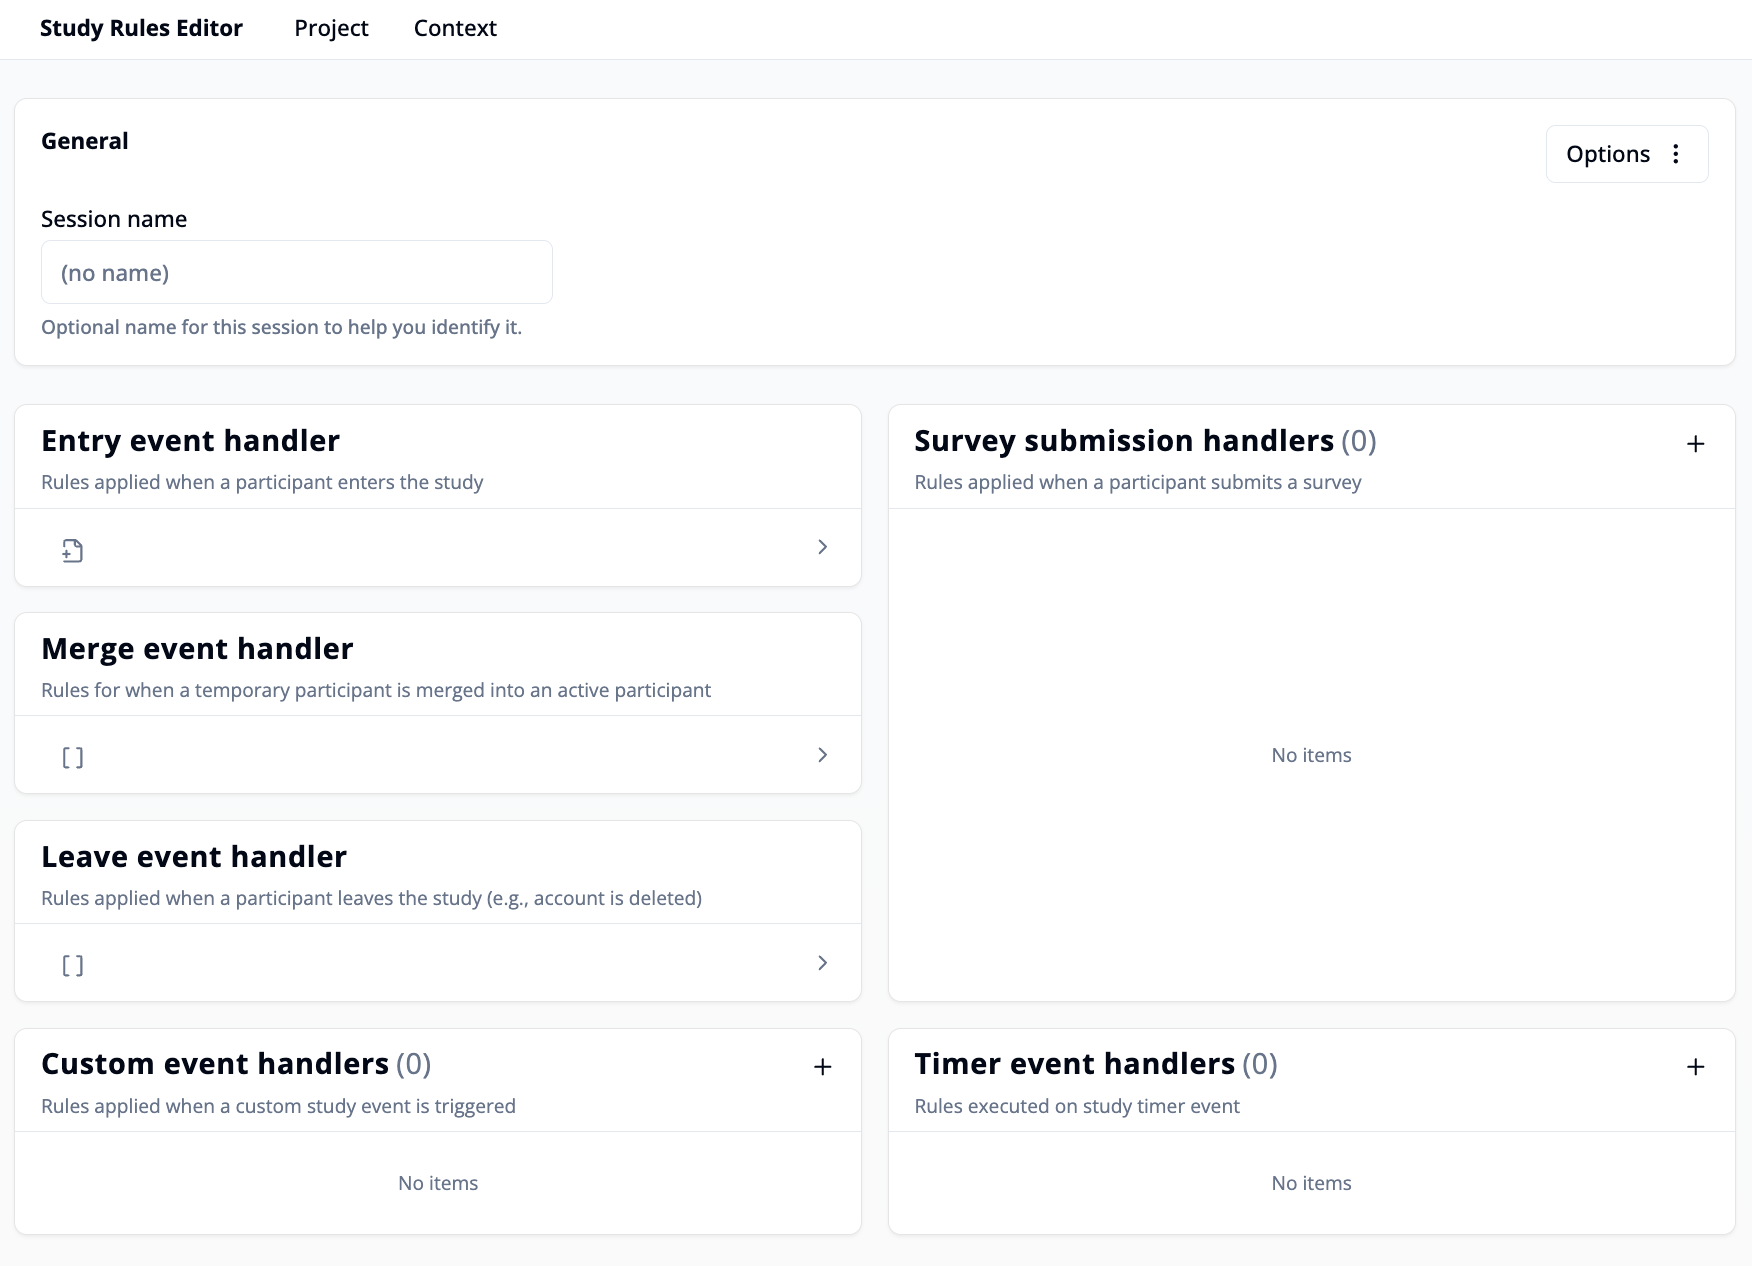The height and width of the screenshot is (1266, 1752).
Task: Expand the Merge event handler rules
Action: (x=822, y=755)
